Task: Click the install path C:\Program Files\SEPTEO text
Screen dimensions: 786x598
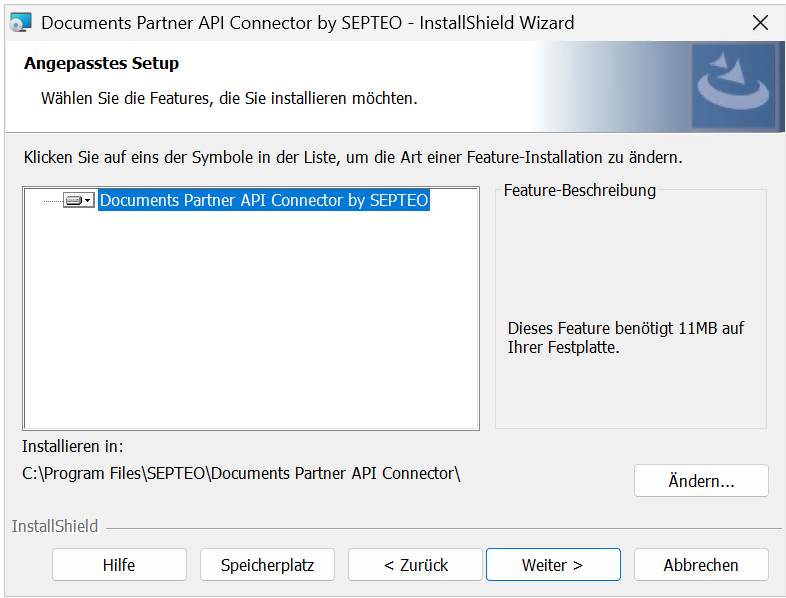Action: [x=241, y=473]
